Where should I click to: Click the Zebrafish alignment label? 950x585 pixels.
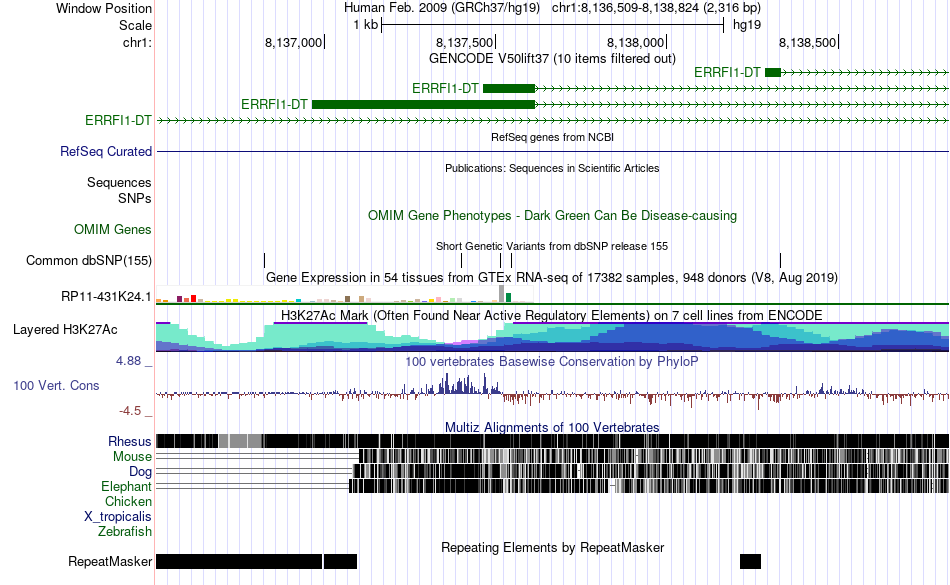click(x=125, y=531)
